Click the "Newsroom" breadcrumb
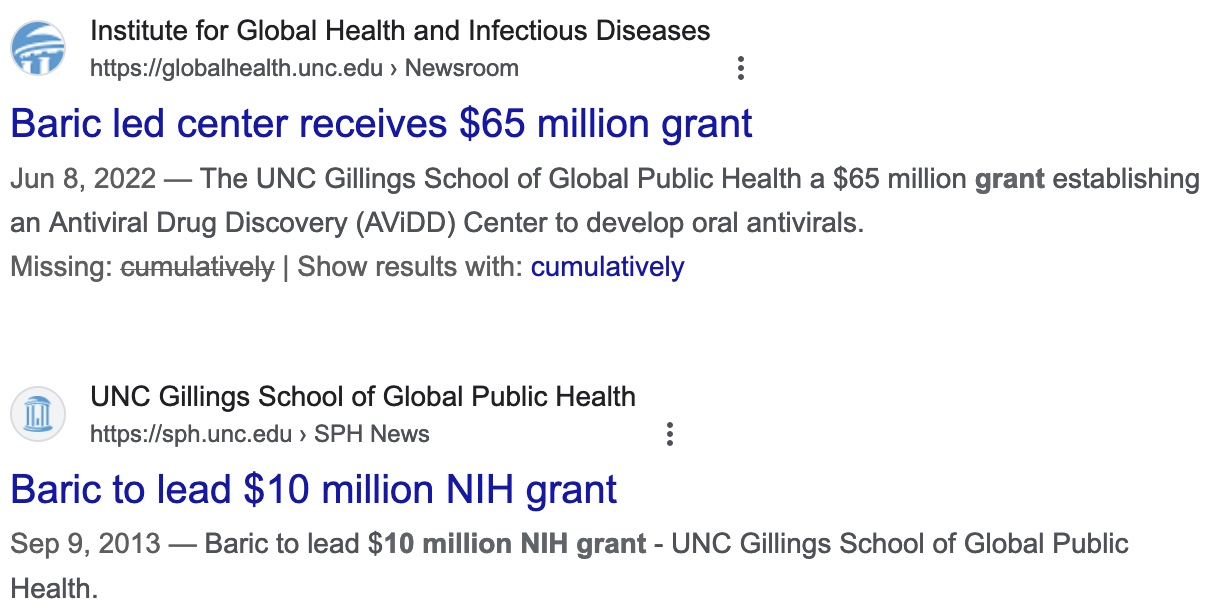This screenshot has height=616, width=1218. (461, 68)
